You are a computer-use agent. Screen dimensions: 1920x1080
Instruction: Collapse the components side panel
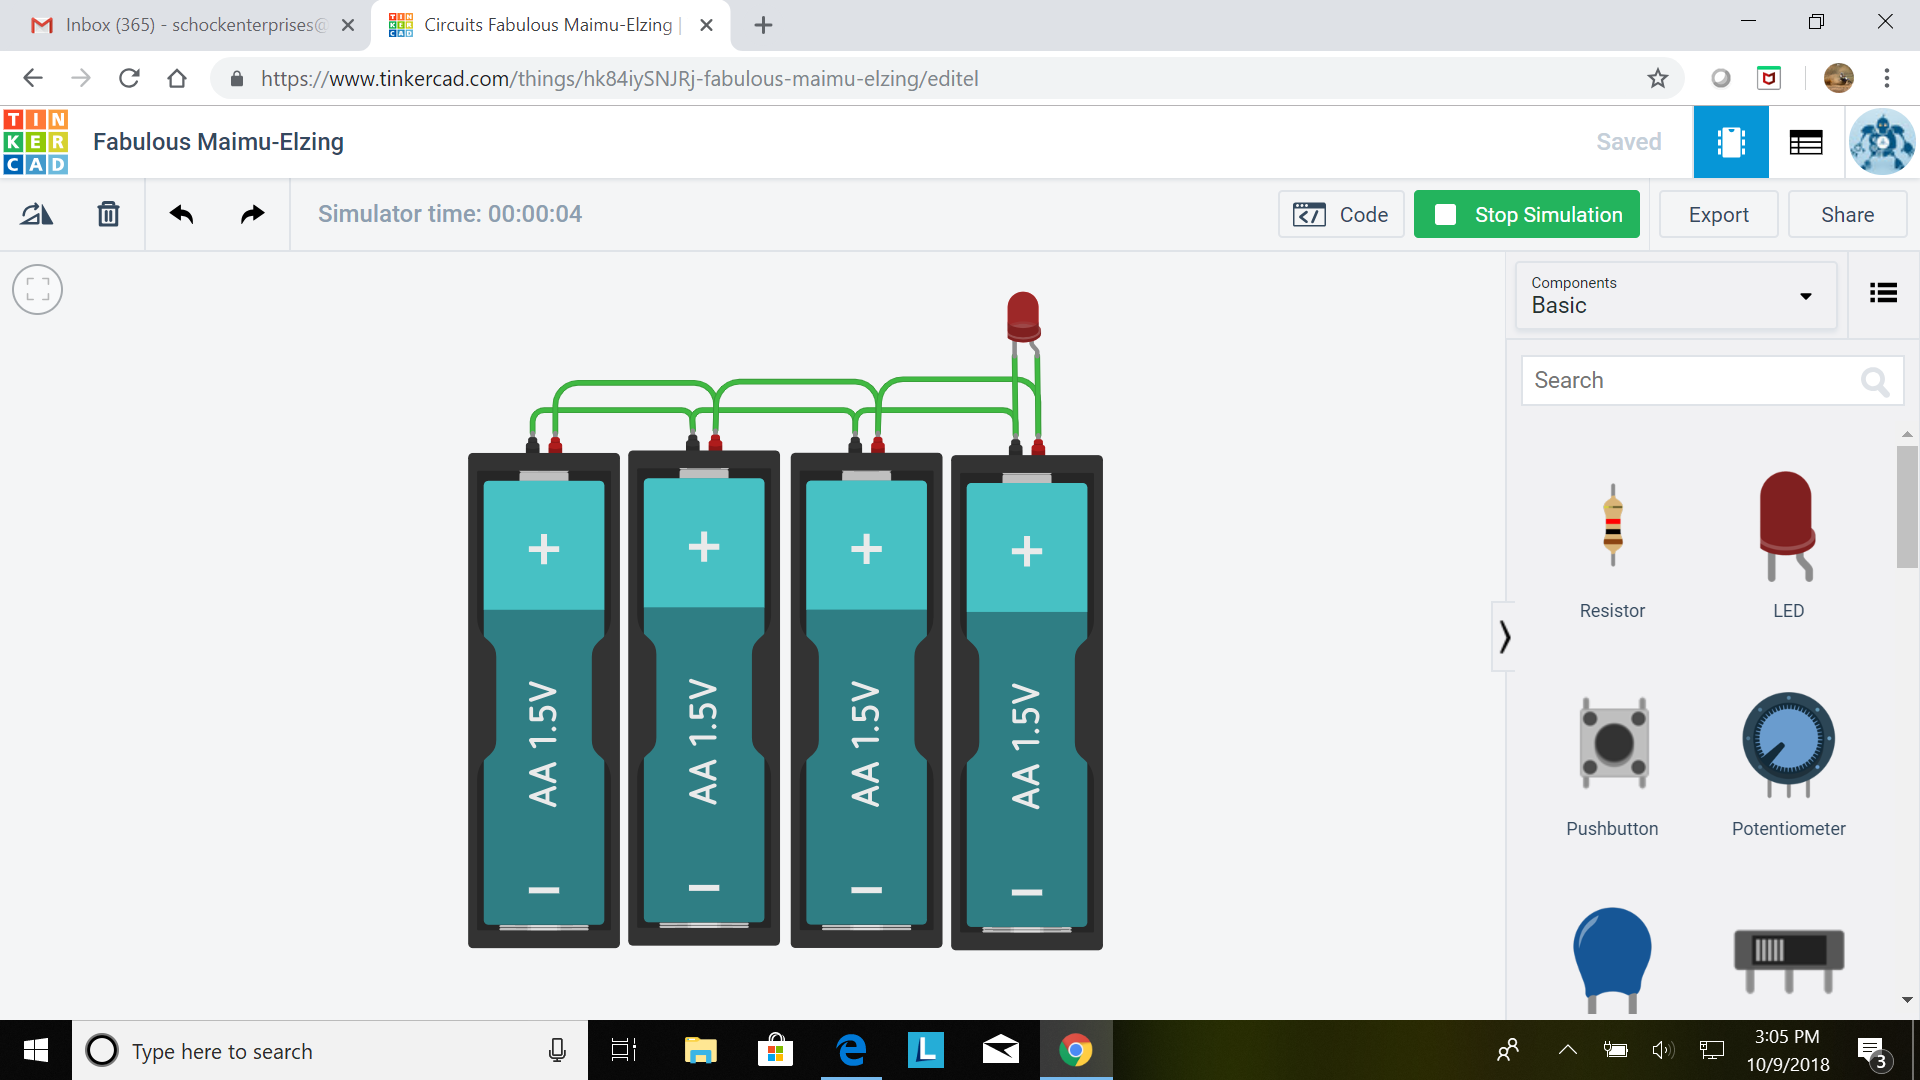click(1504, 636)
